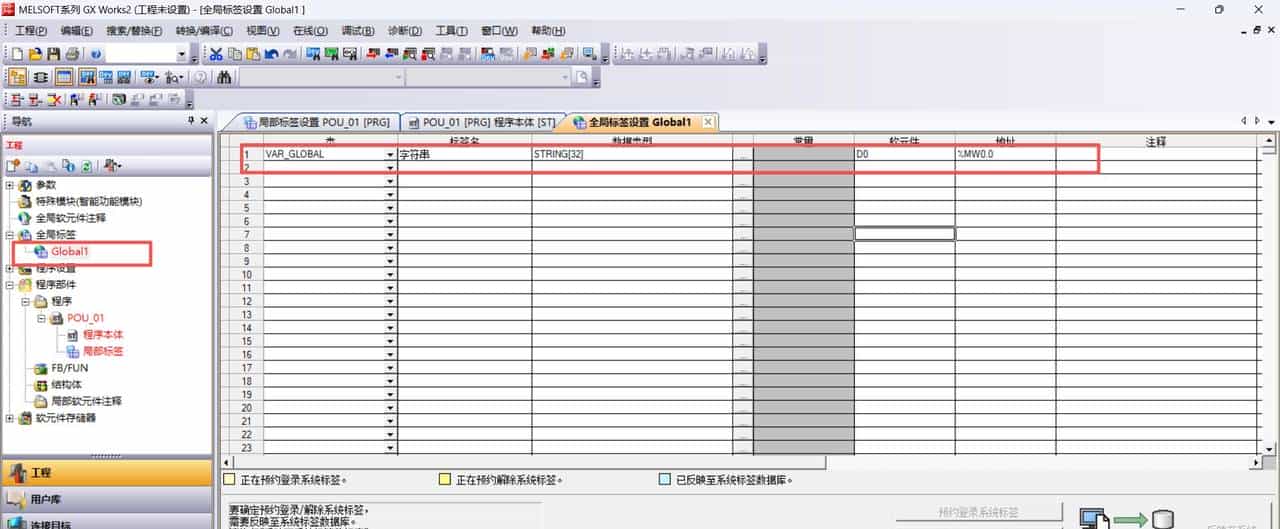
Task: Close the 导航 navigation panel
Action: pos(205,121)
